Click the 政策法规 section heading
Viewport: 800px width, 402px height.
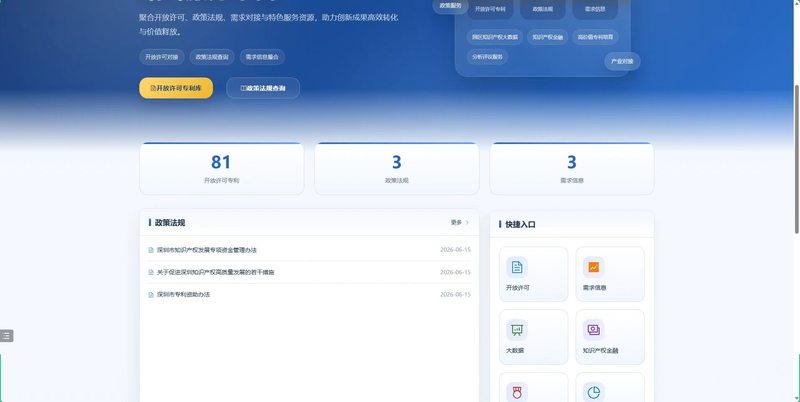pos(170,222)
